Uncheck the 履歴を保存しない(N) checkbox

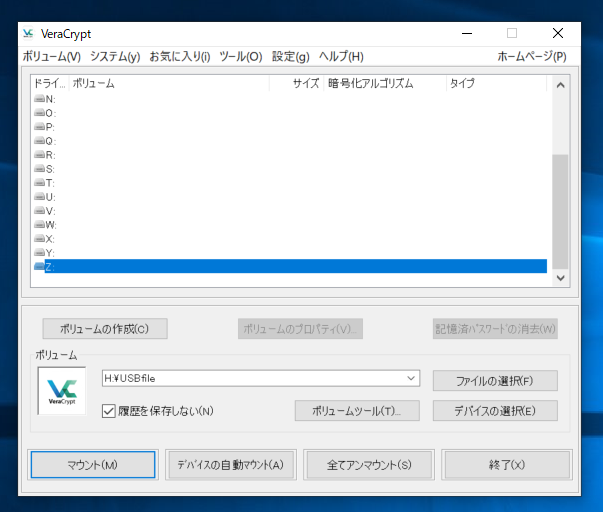click(110, 410)
